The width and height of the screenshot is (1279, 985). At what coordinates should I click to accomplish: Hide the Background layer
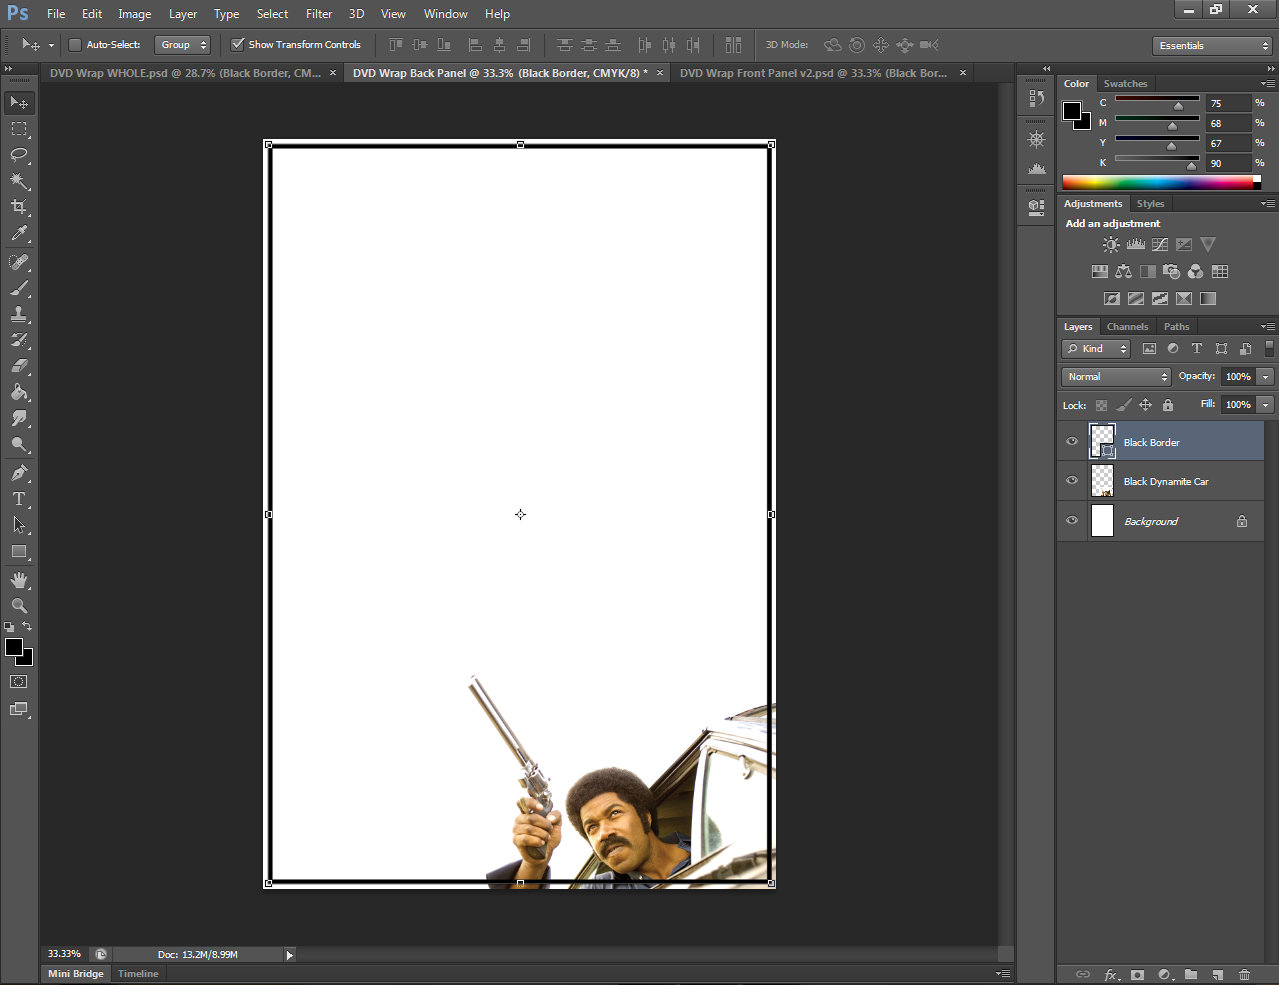point(1072,521)
